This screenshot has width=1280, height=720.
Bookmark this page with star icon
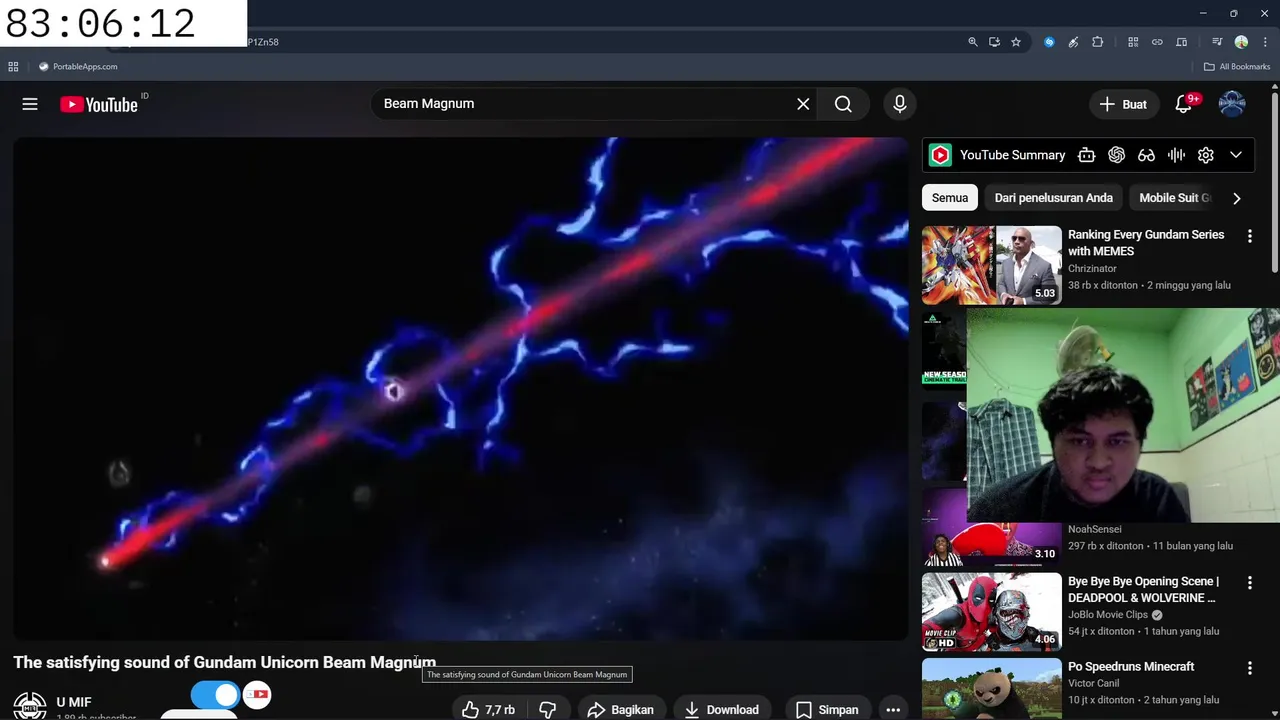pos(1016,42)
